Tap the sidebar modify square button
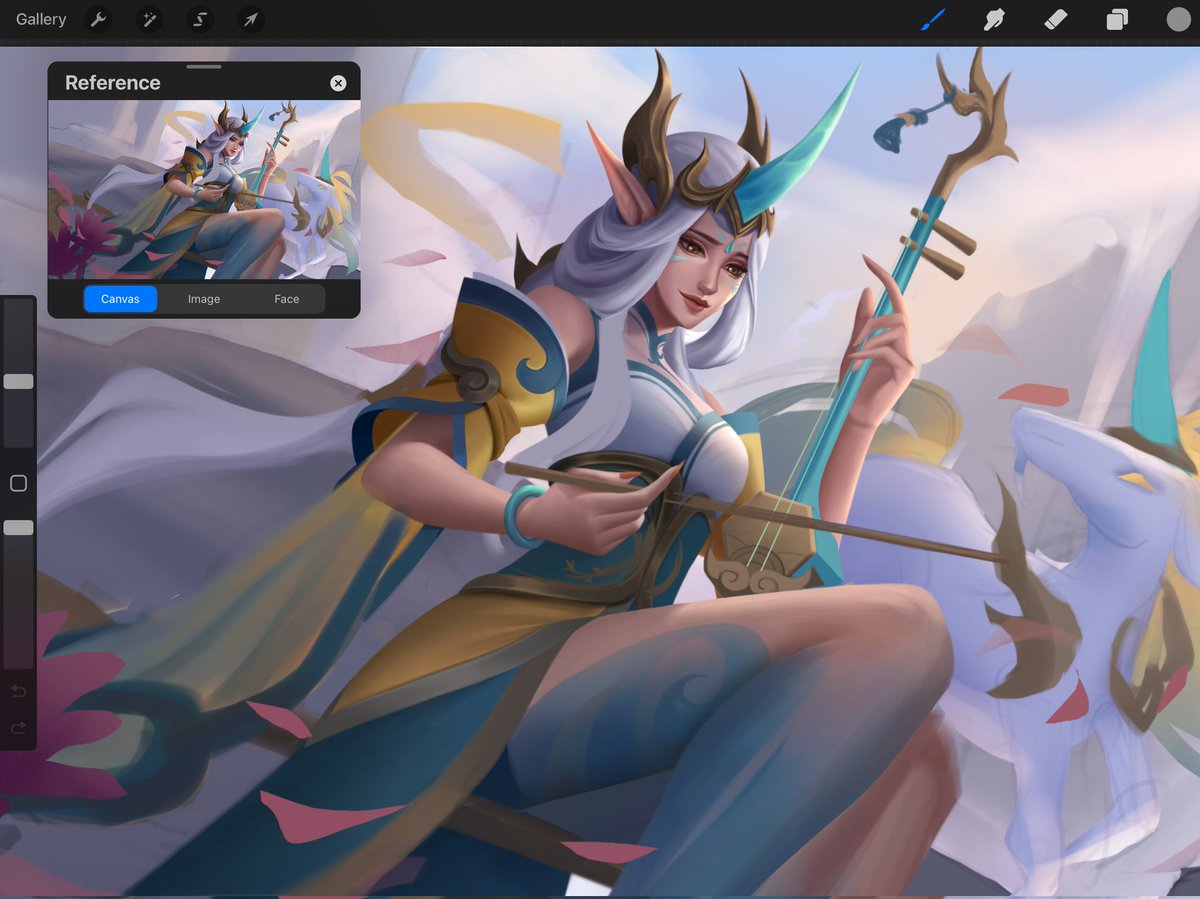 click(x=18, y=484)
